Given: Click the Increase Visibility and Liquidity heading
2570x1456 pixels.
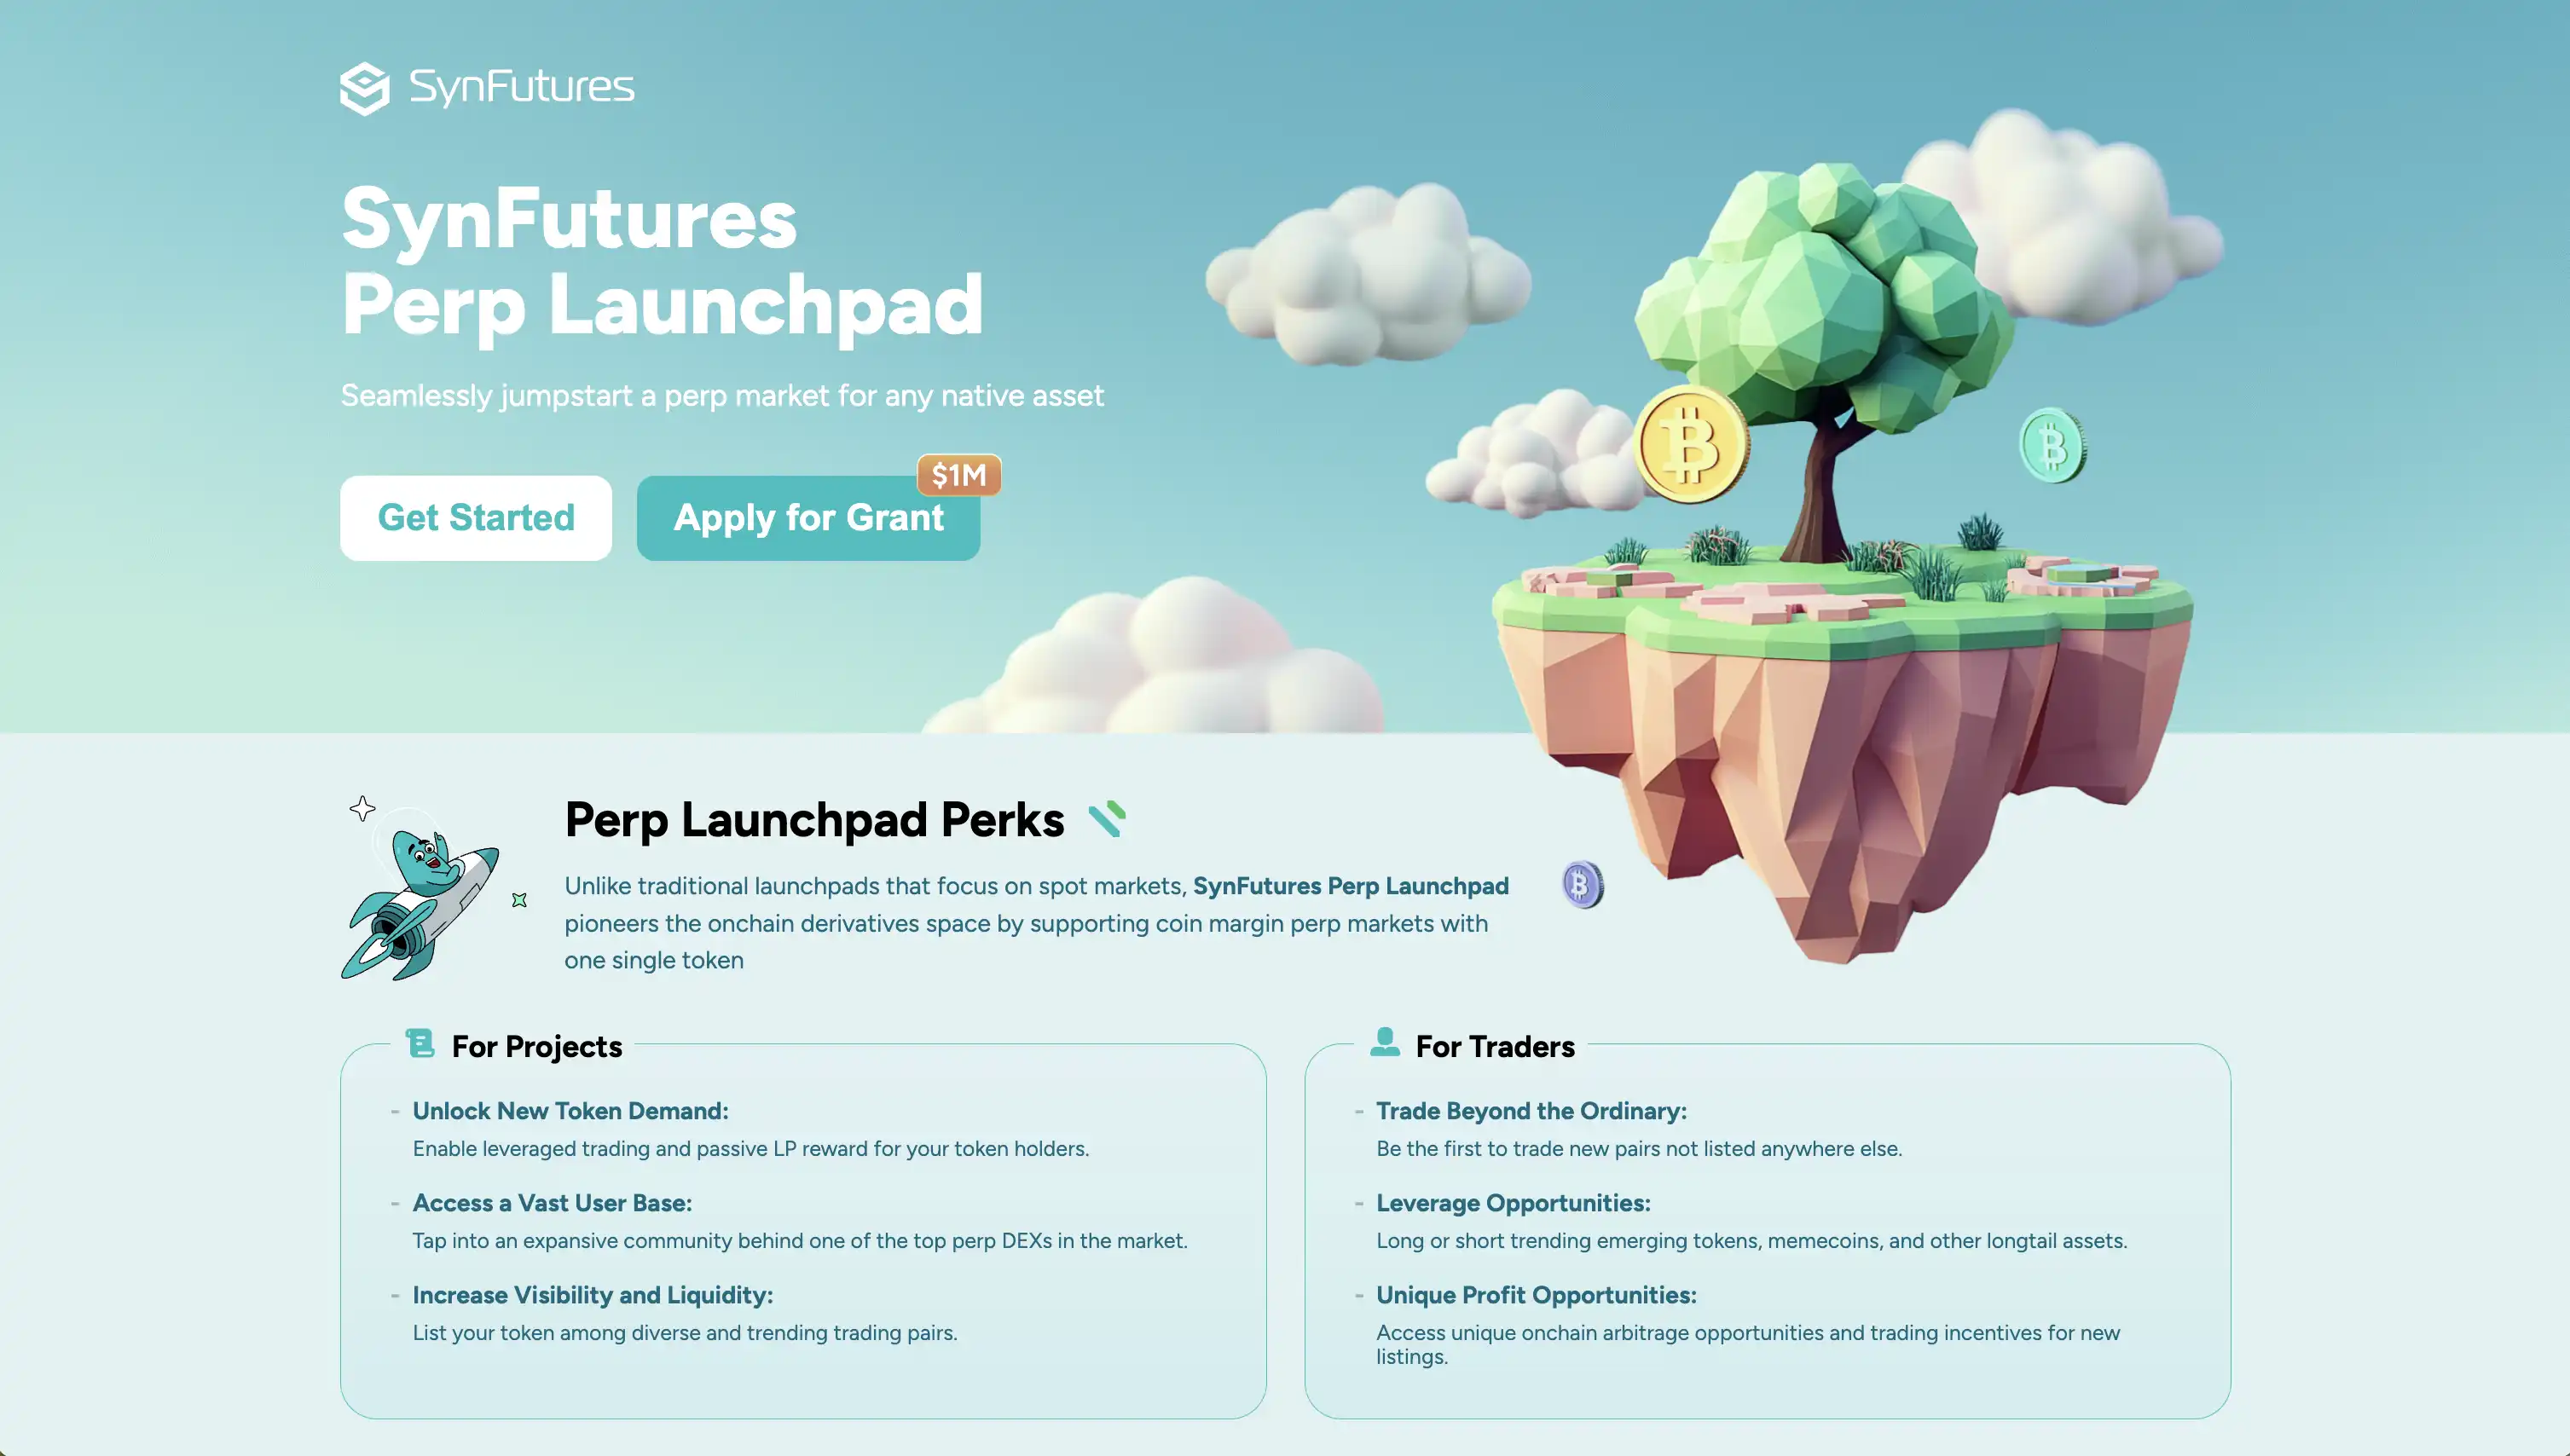Looking at the screenshot, I should point(592,1295).
